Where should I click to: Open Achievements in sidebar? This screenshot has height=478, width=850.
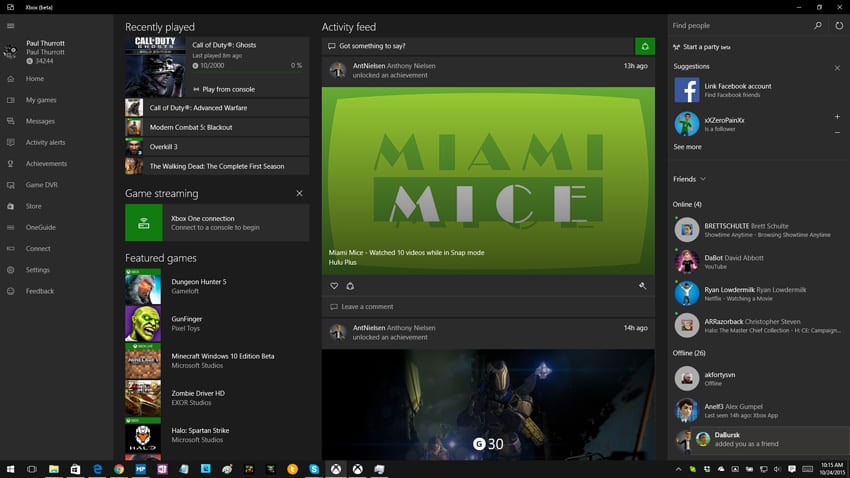click(46, 163)
